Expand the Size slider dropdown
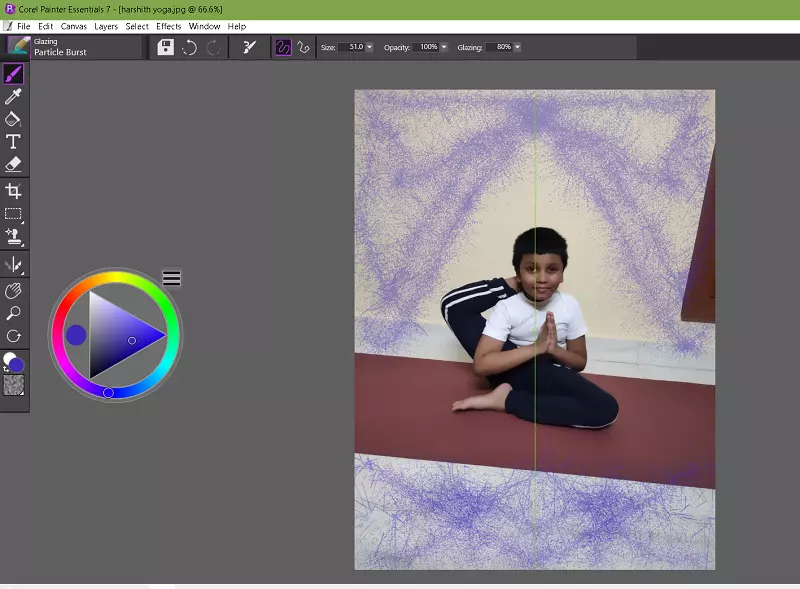 (370, 47)
